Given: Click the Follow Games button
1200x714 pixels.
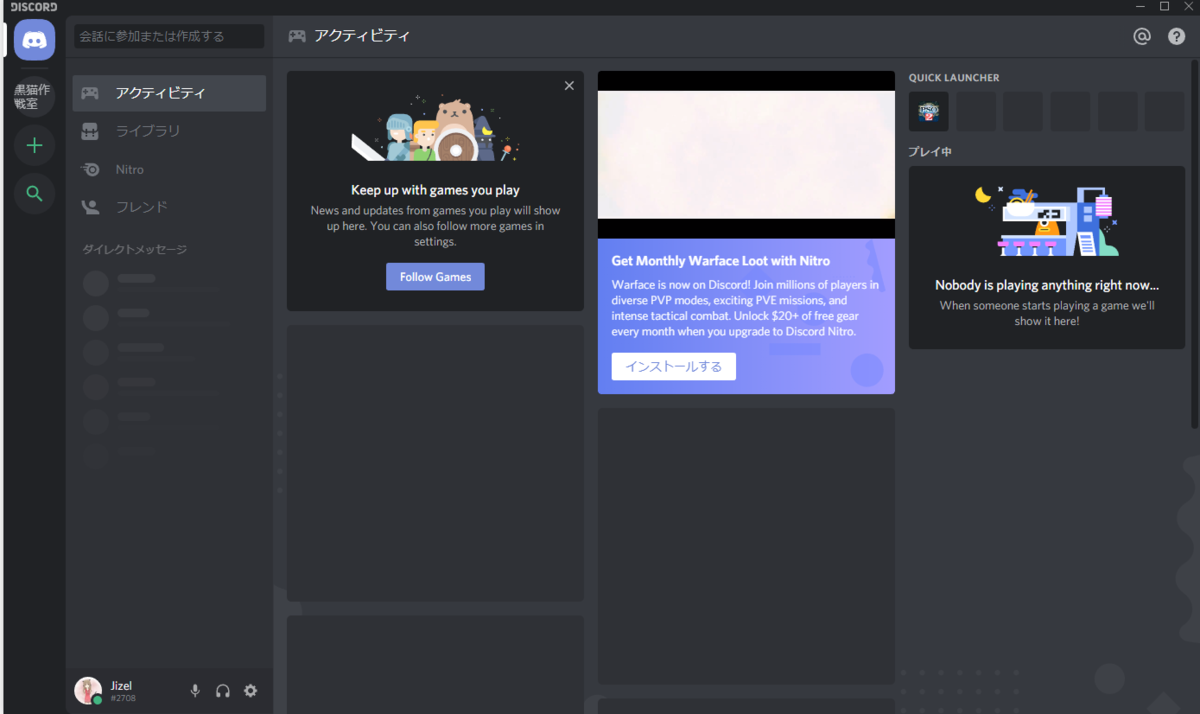Looking at the screenshot, I should 435,277.
